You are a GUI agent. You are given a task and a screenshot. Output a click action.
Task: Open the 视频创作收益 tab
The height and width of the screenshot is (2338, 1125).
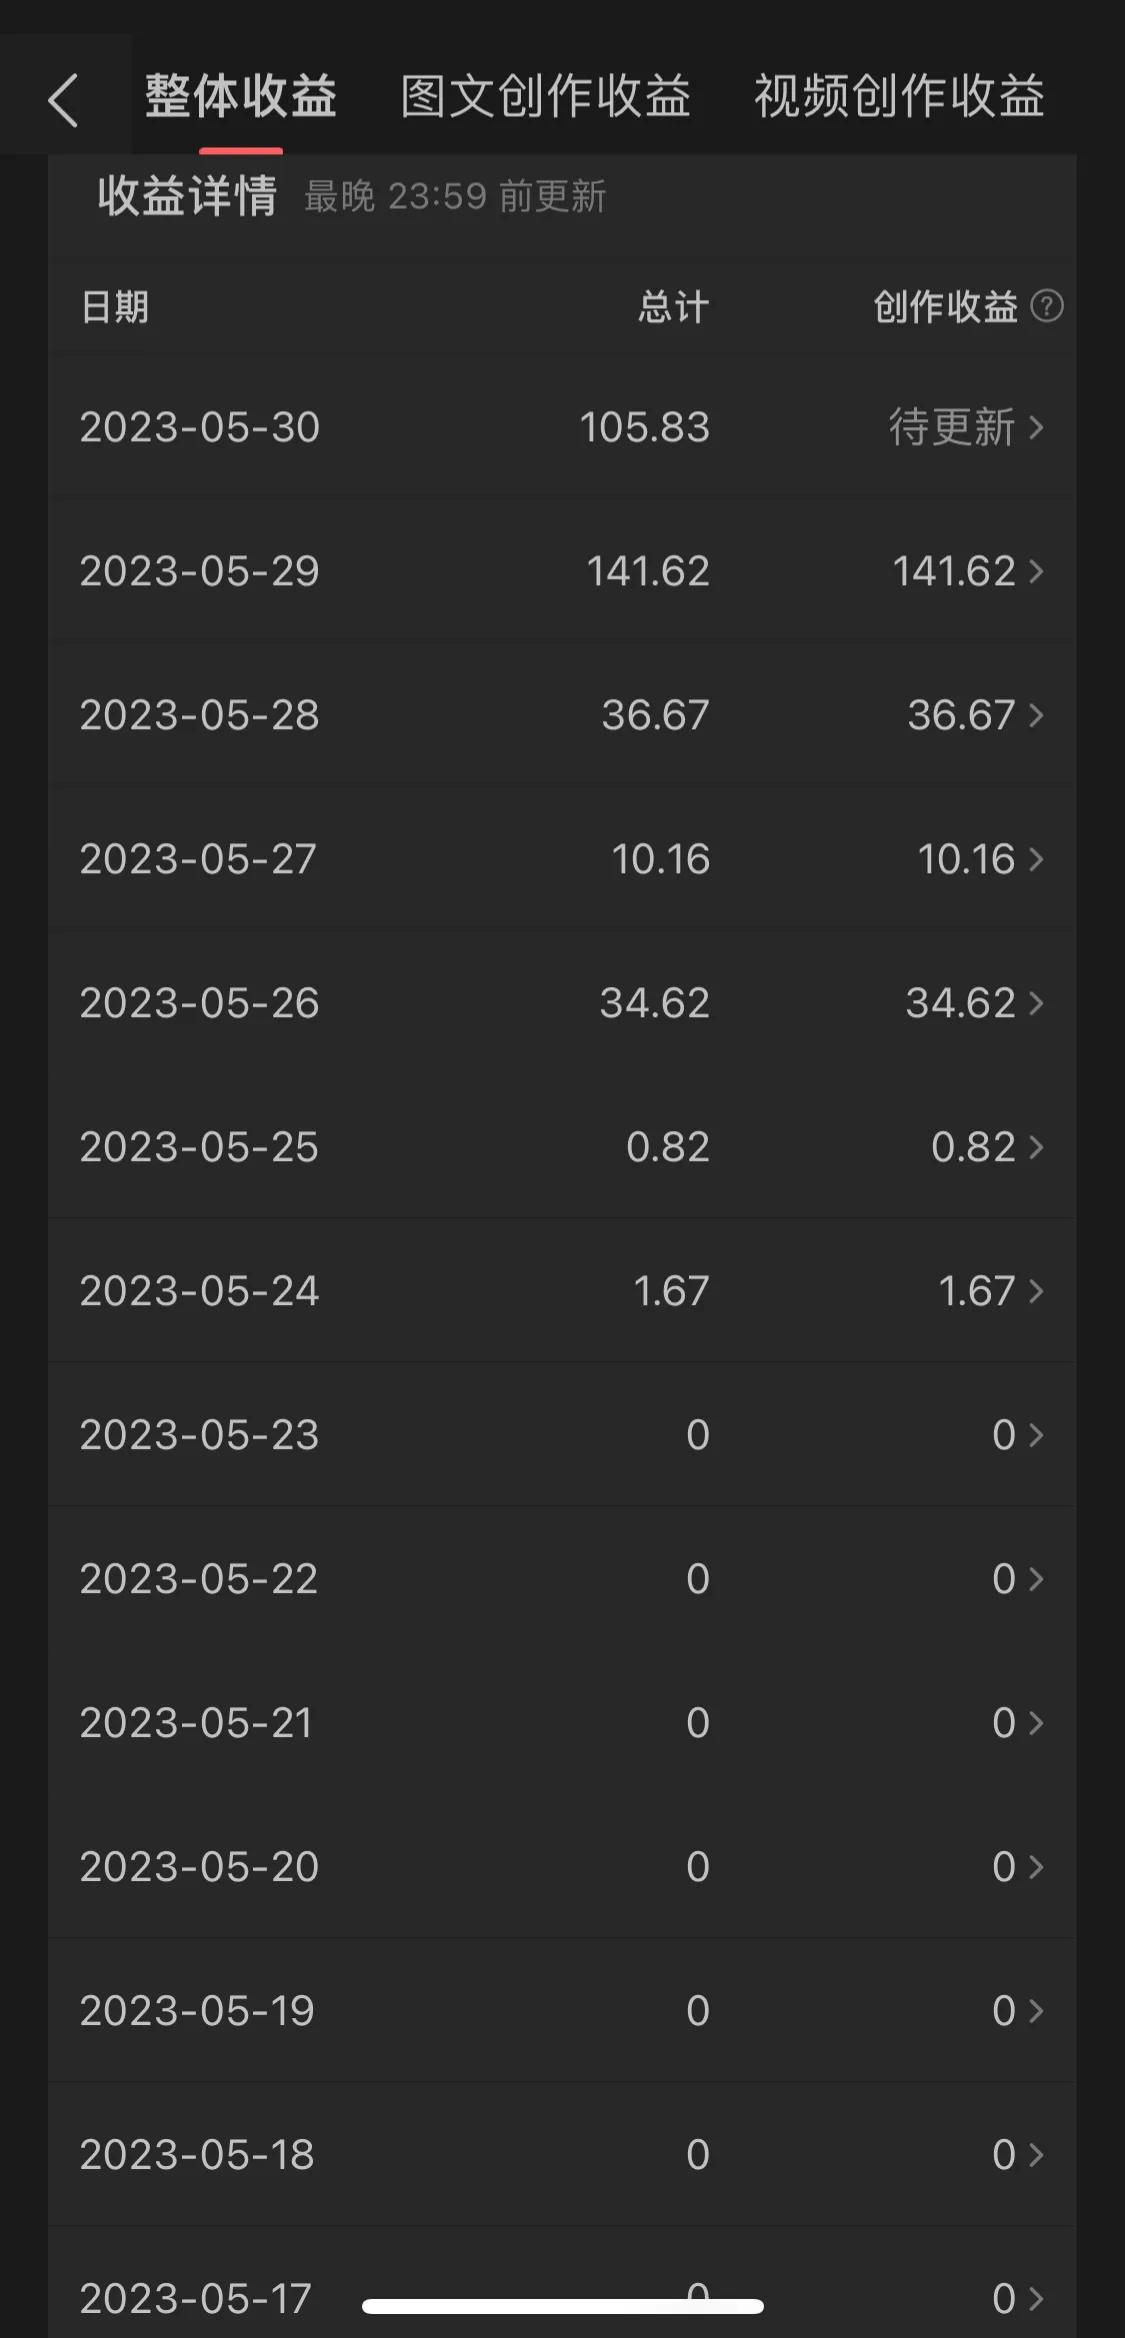click(899, 98)
